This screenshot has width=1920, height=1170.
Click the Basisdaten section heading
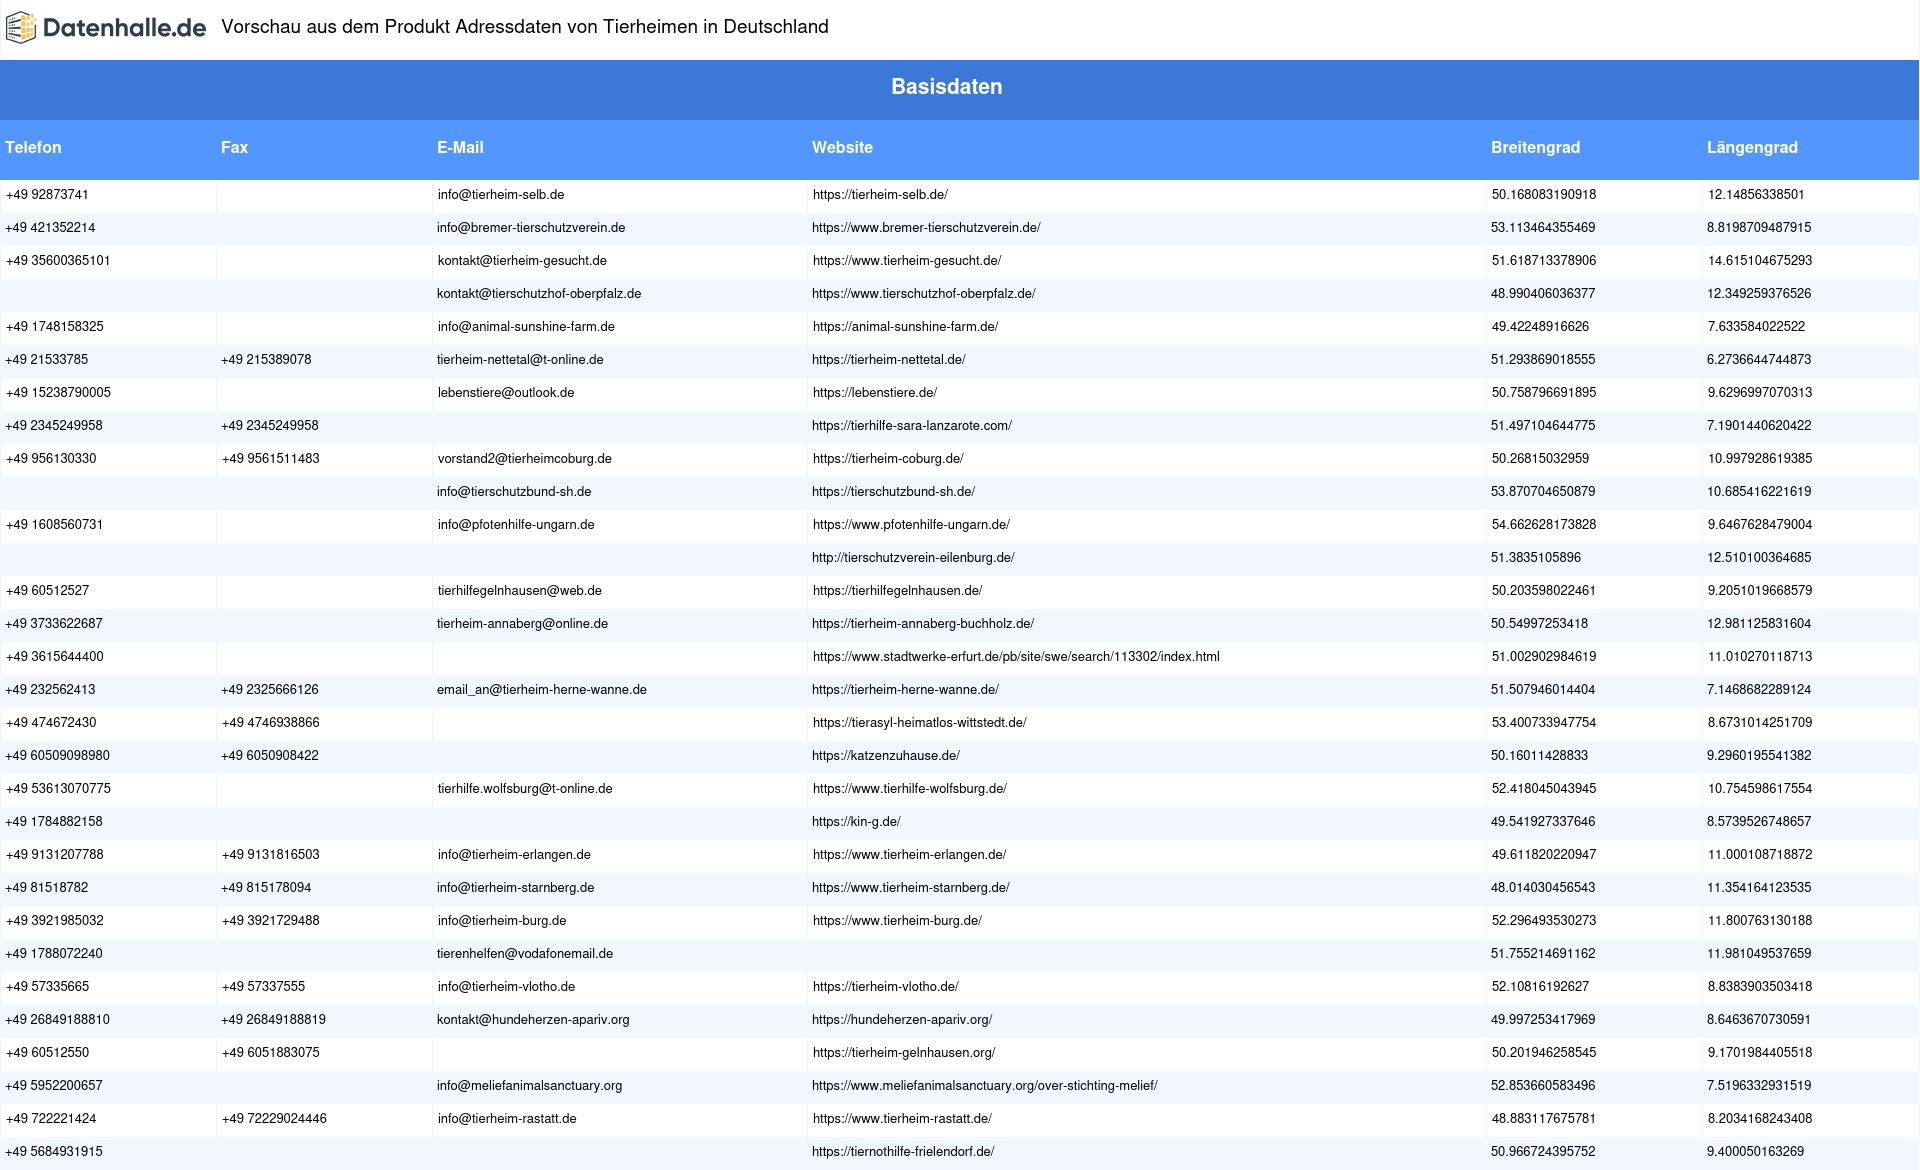click(x=946, y=87)
